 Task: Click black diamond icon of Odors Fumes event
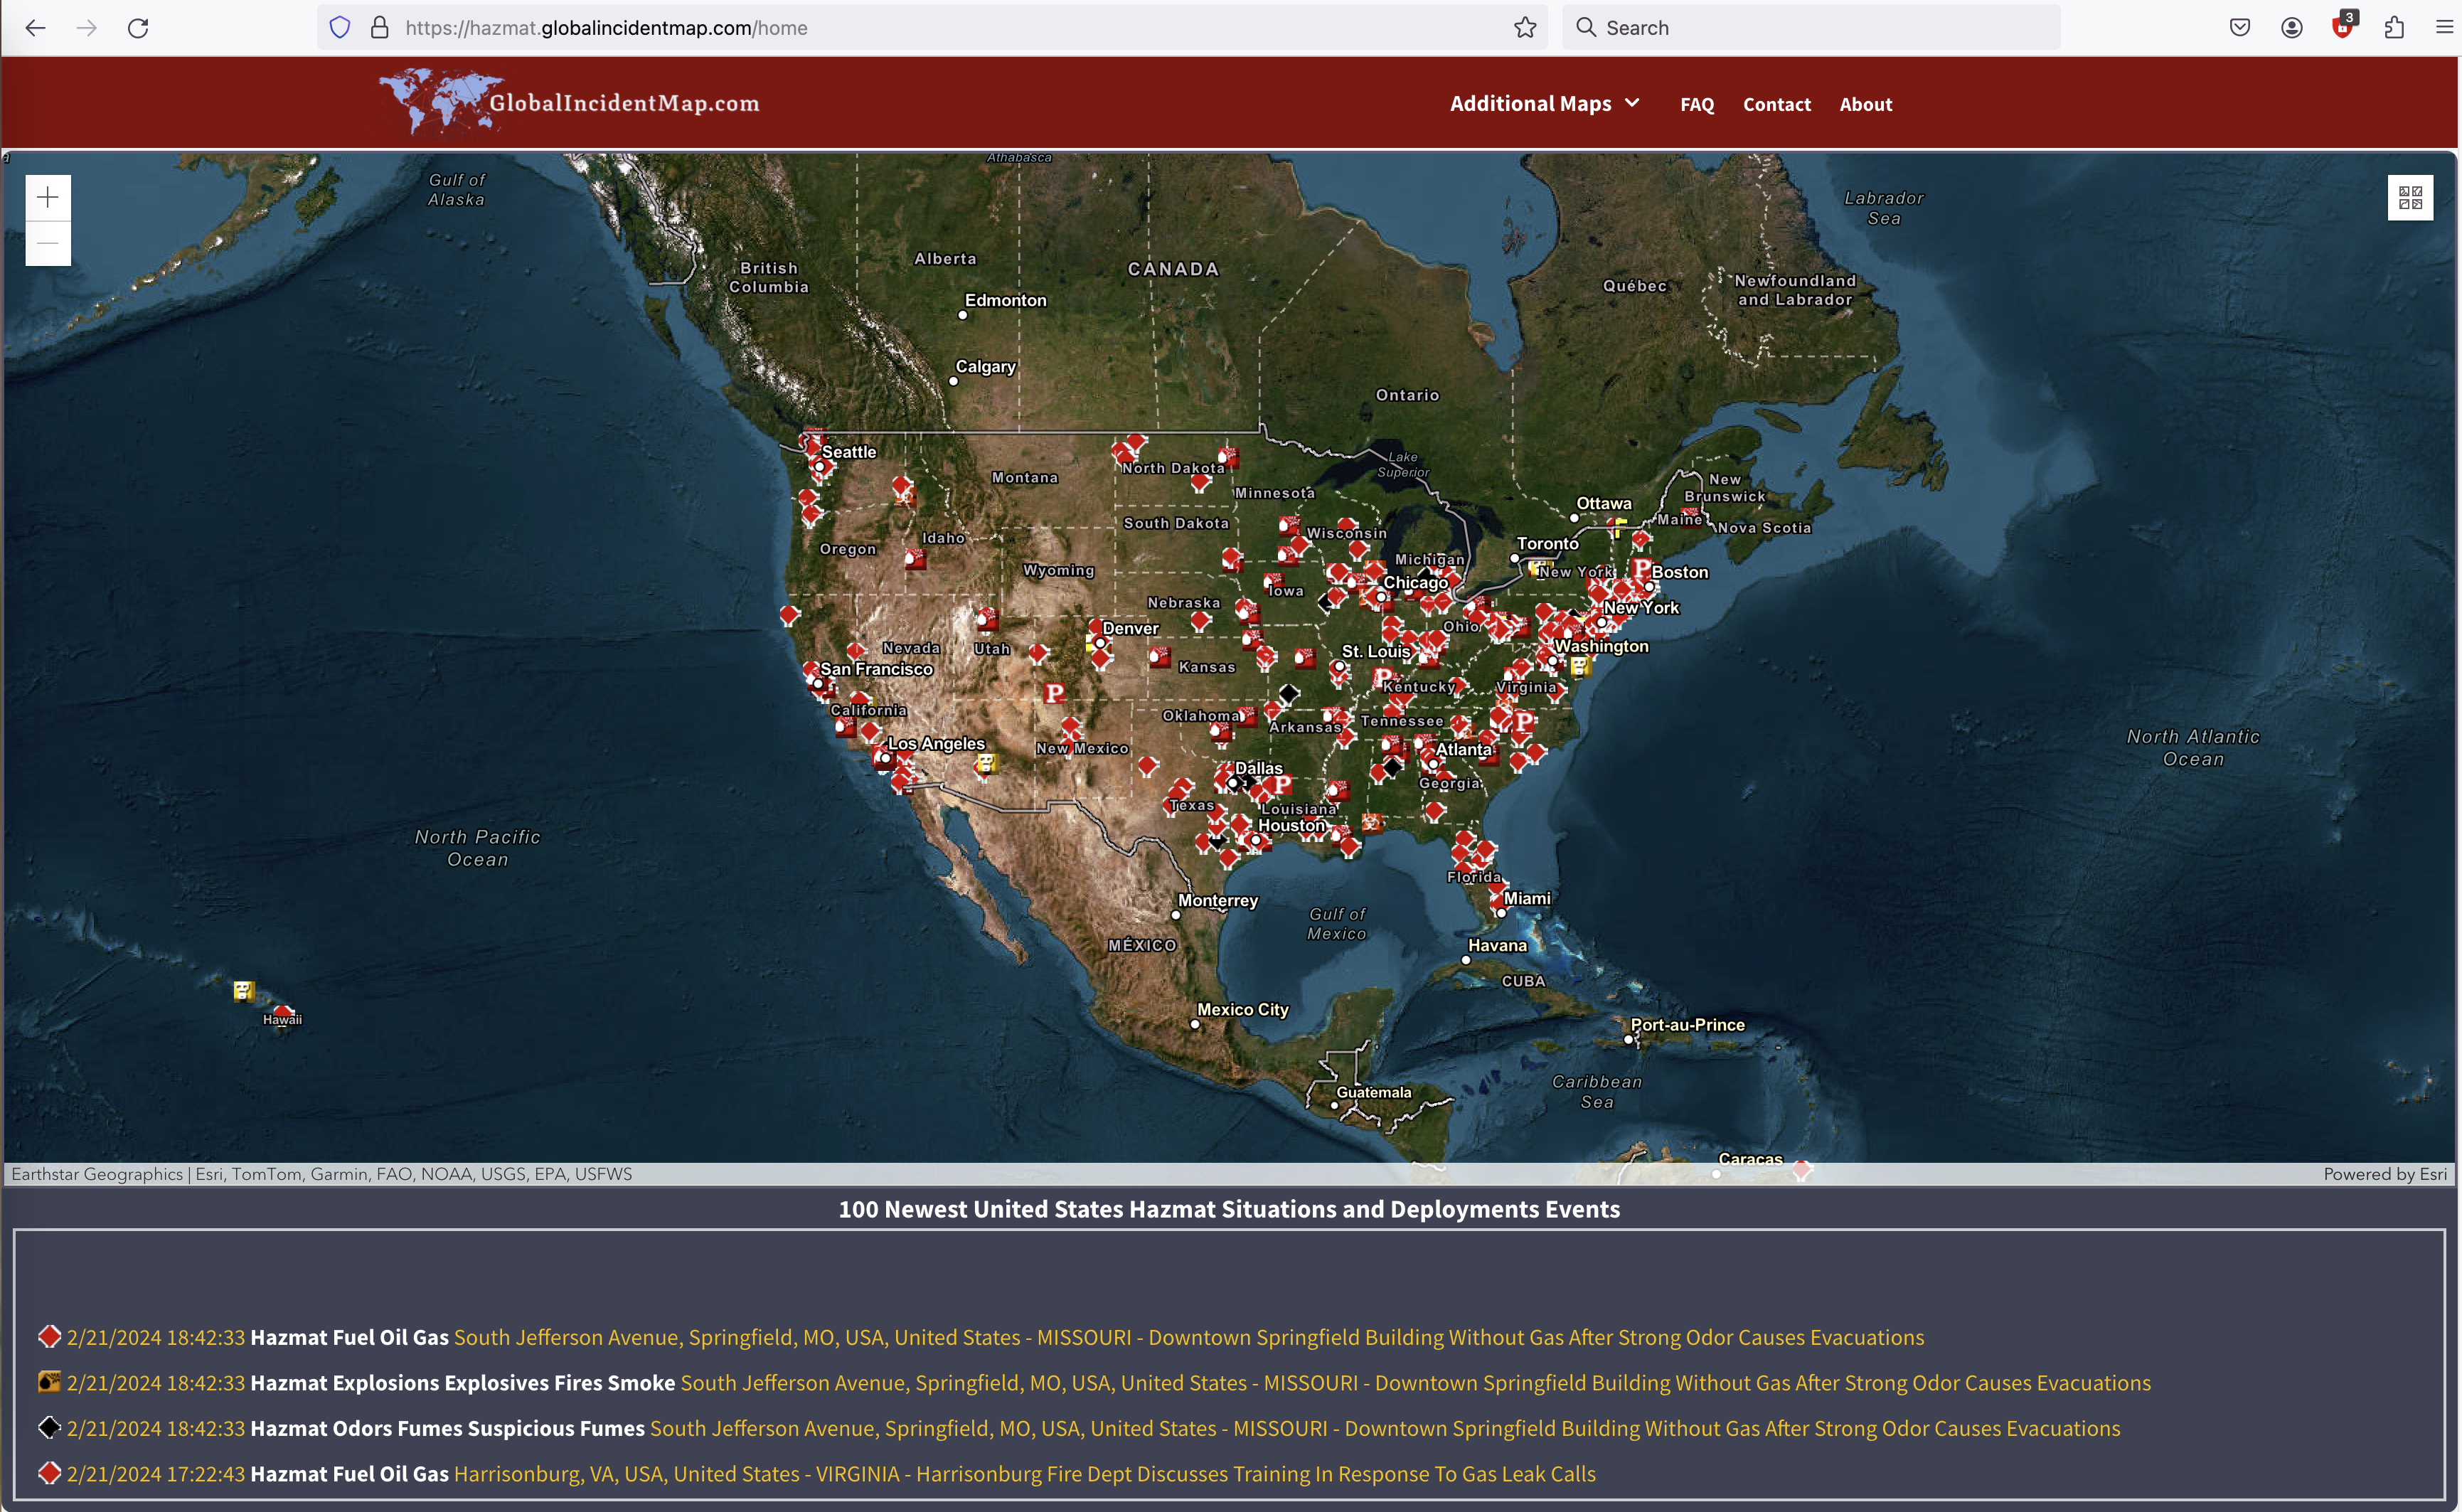pos(49,1427)
